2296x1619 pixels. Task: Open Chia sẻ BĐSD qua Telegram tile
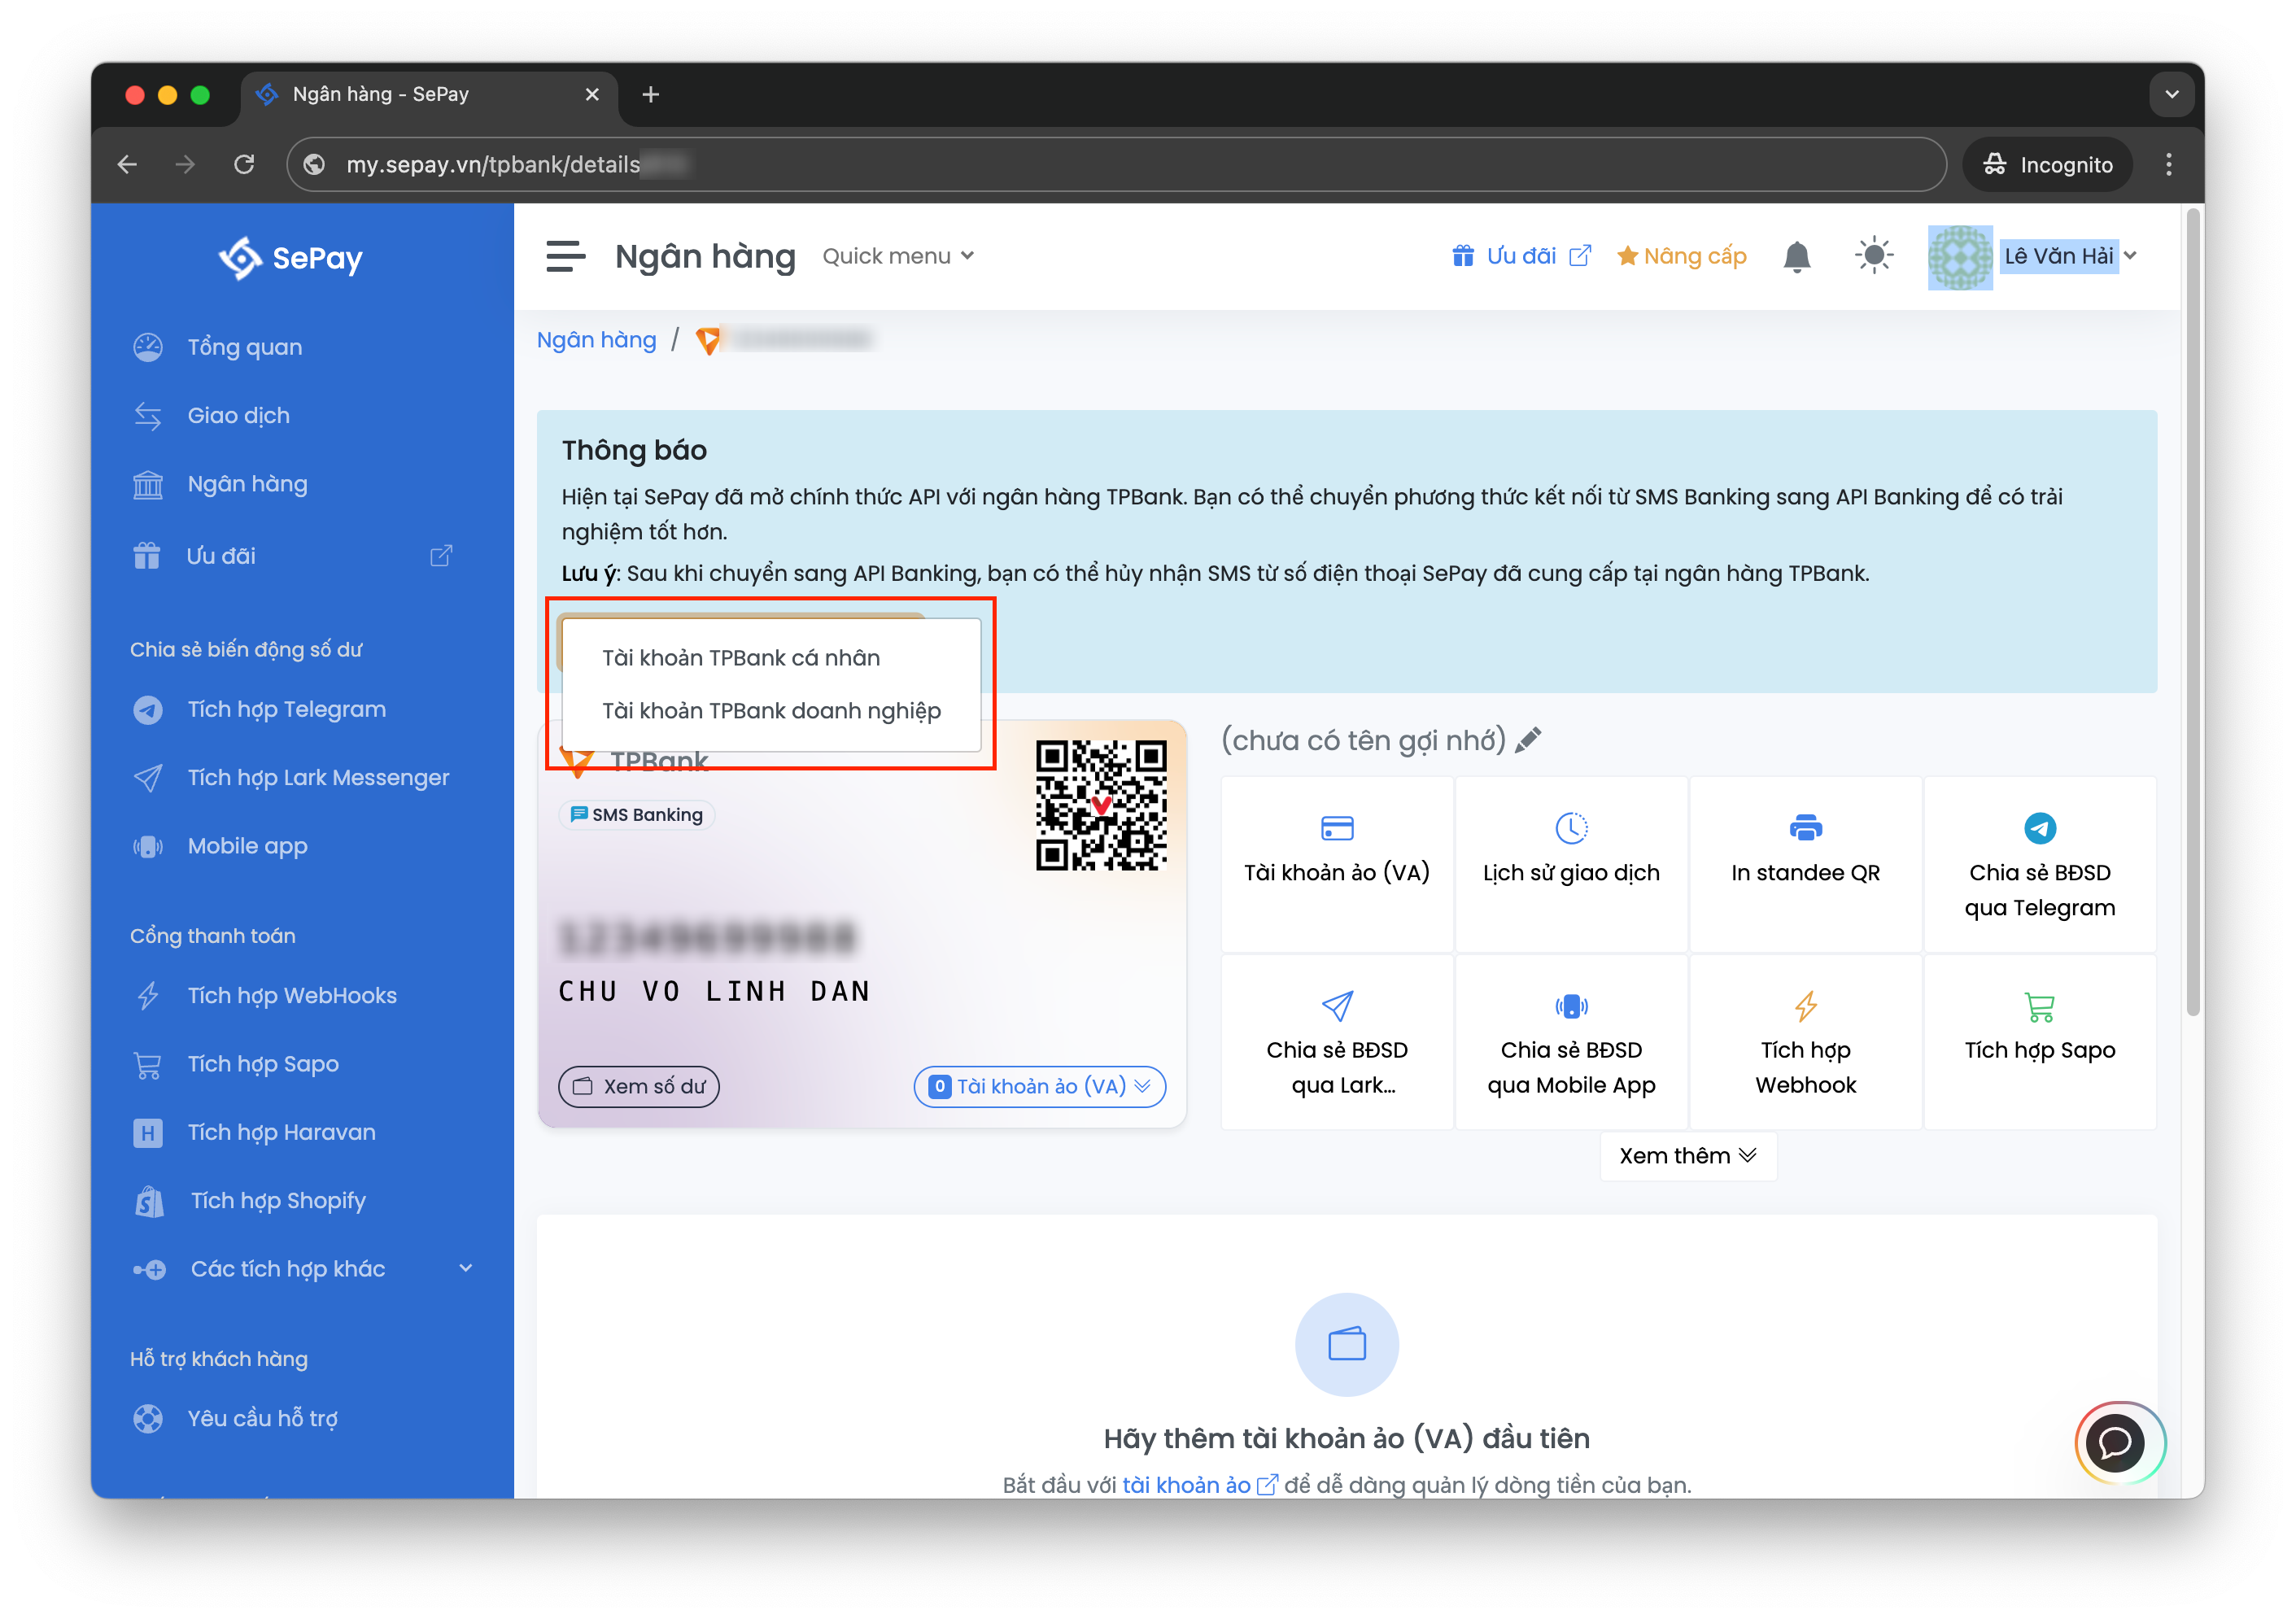click(x=2039, y=864)
